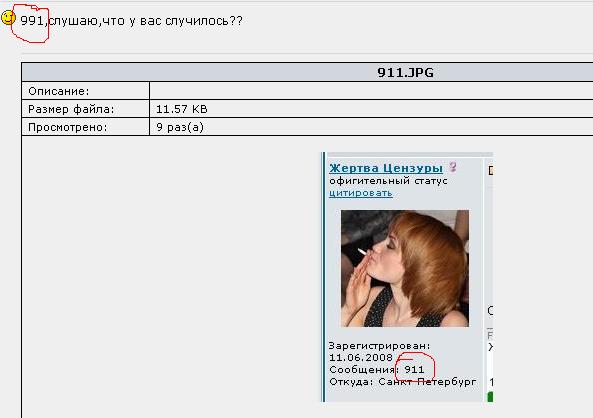Click the yellow smiley emoticon
Screen dimensions: 593x418
(8, 17)
